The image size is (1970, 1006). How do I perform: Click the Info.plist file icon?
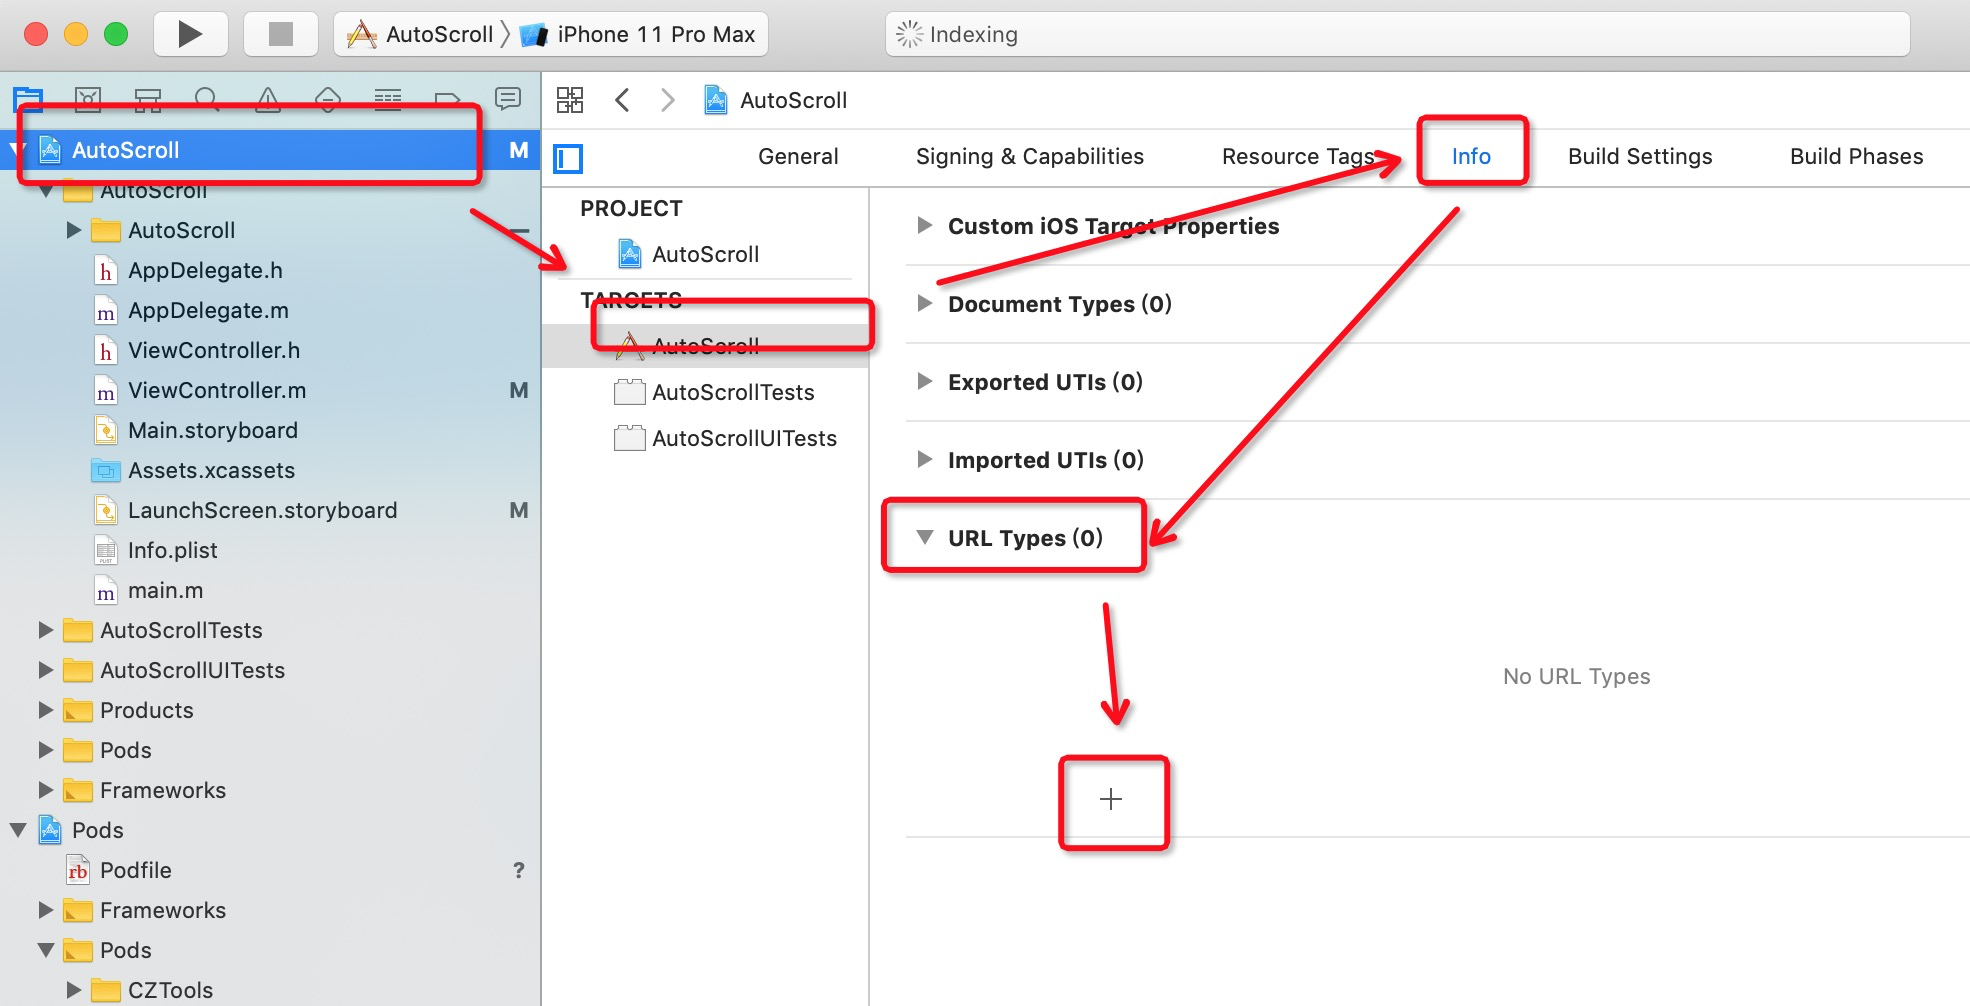click(105, 550)
